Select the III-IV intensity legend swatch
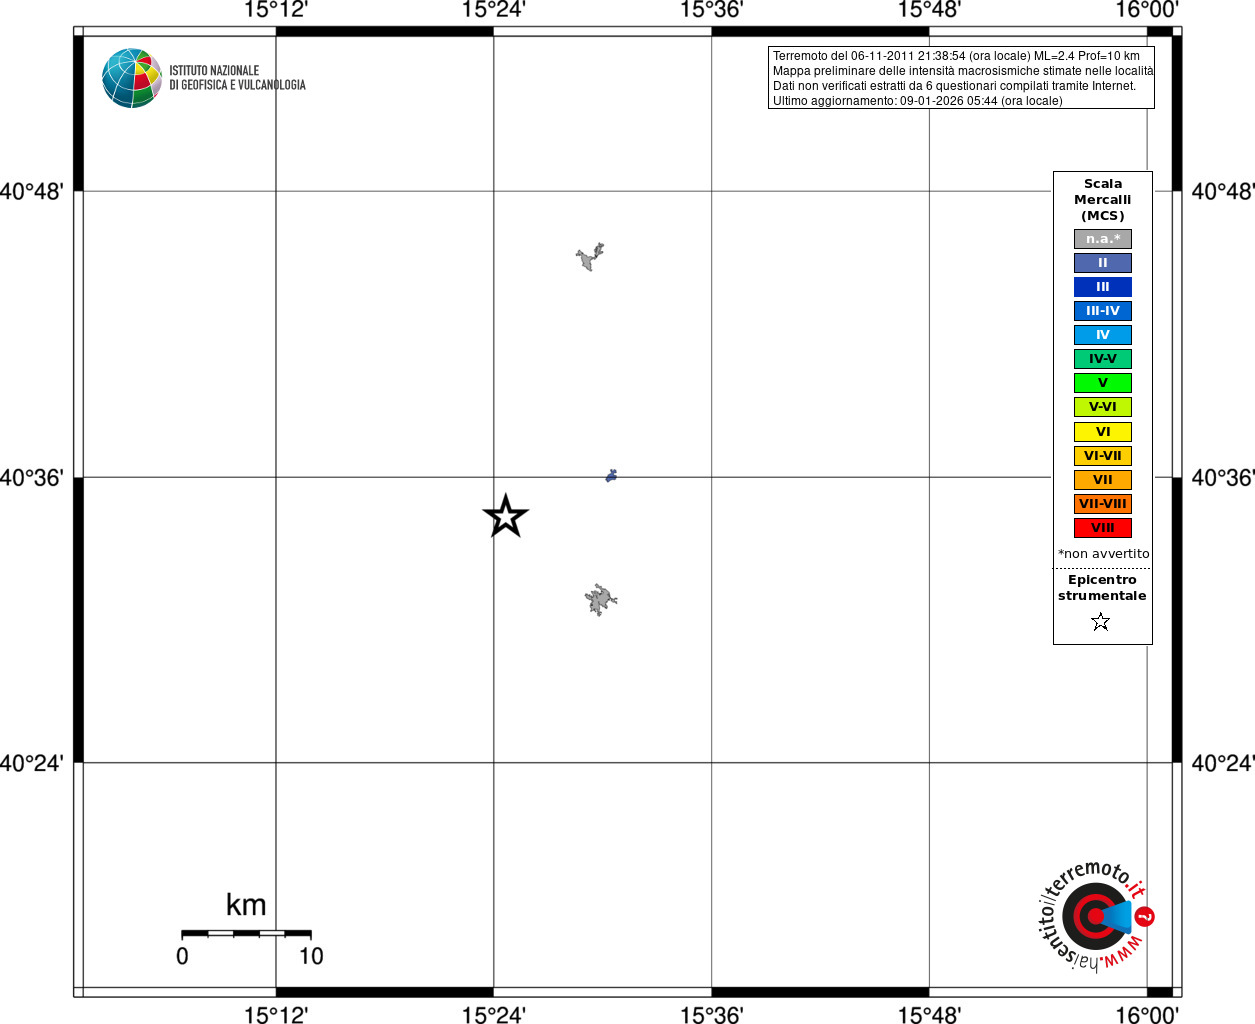Image resolution: width=1255 pixels, height=1024 pixels. pos(1103,311)
